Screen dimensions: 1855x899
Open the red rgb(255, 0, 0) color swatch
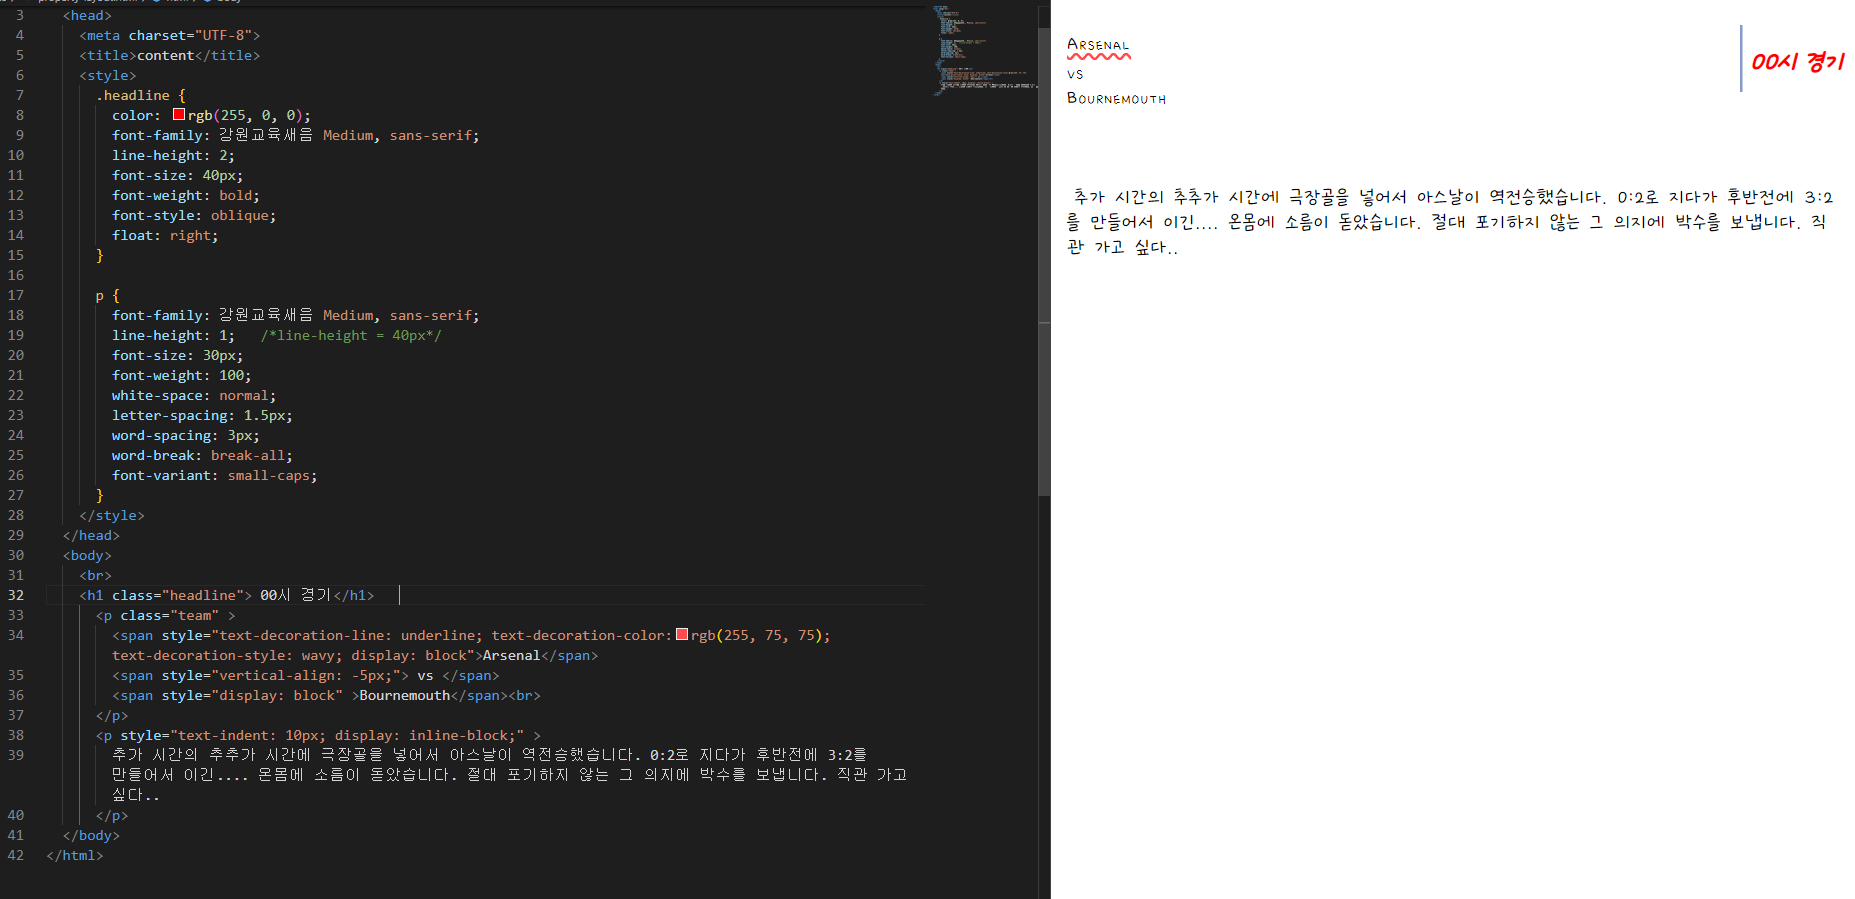pyautogui.click(x=179, y=114)
